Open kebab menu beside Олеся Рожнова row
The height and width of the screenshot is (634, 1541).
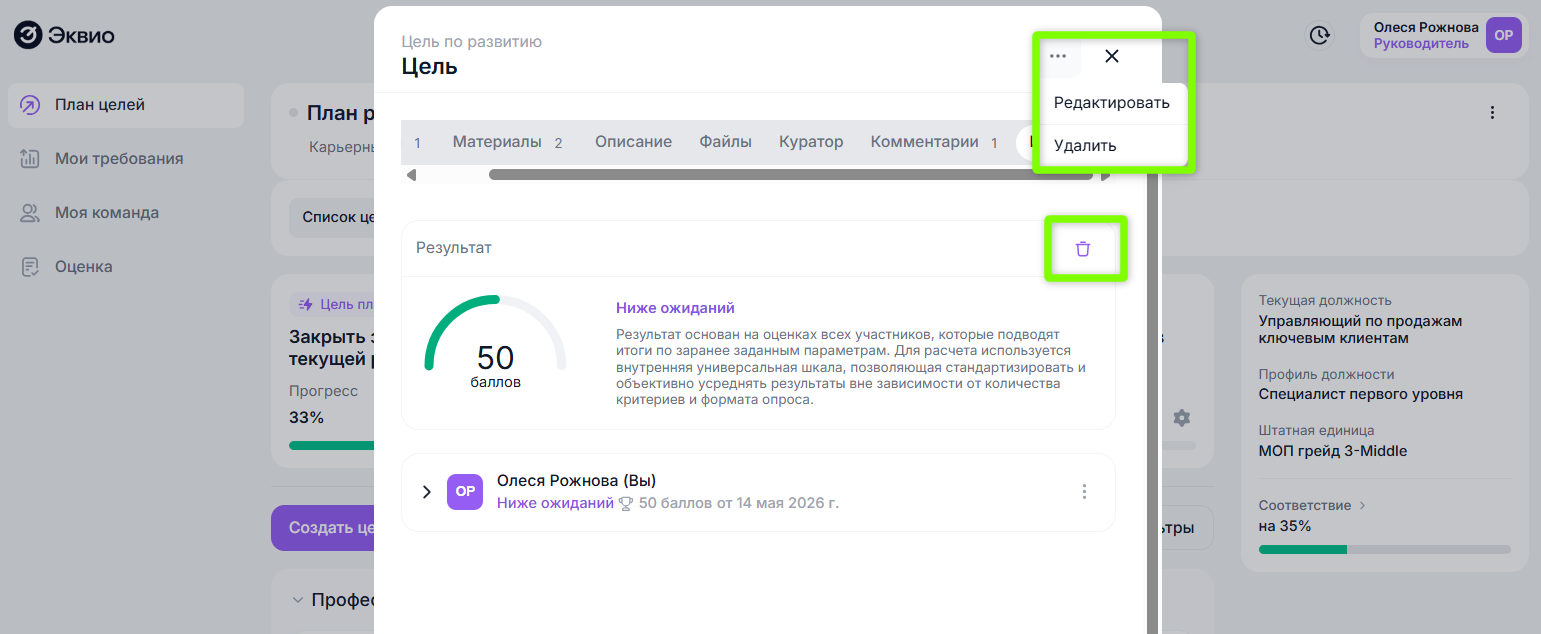pos(1084,492)
